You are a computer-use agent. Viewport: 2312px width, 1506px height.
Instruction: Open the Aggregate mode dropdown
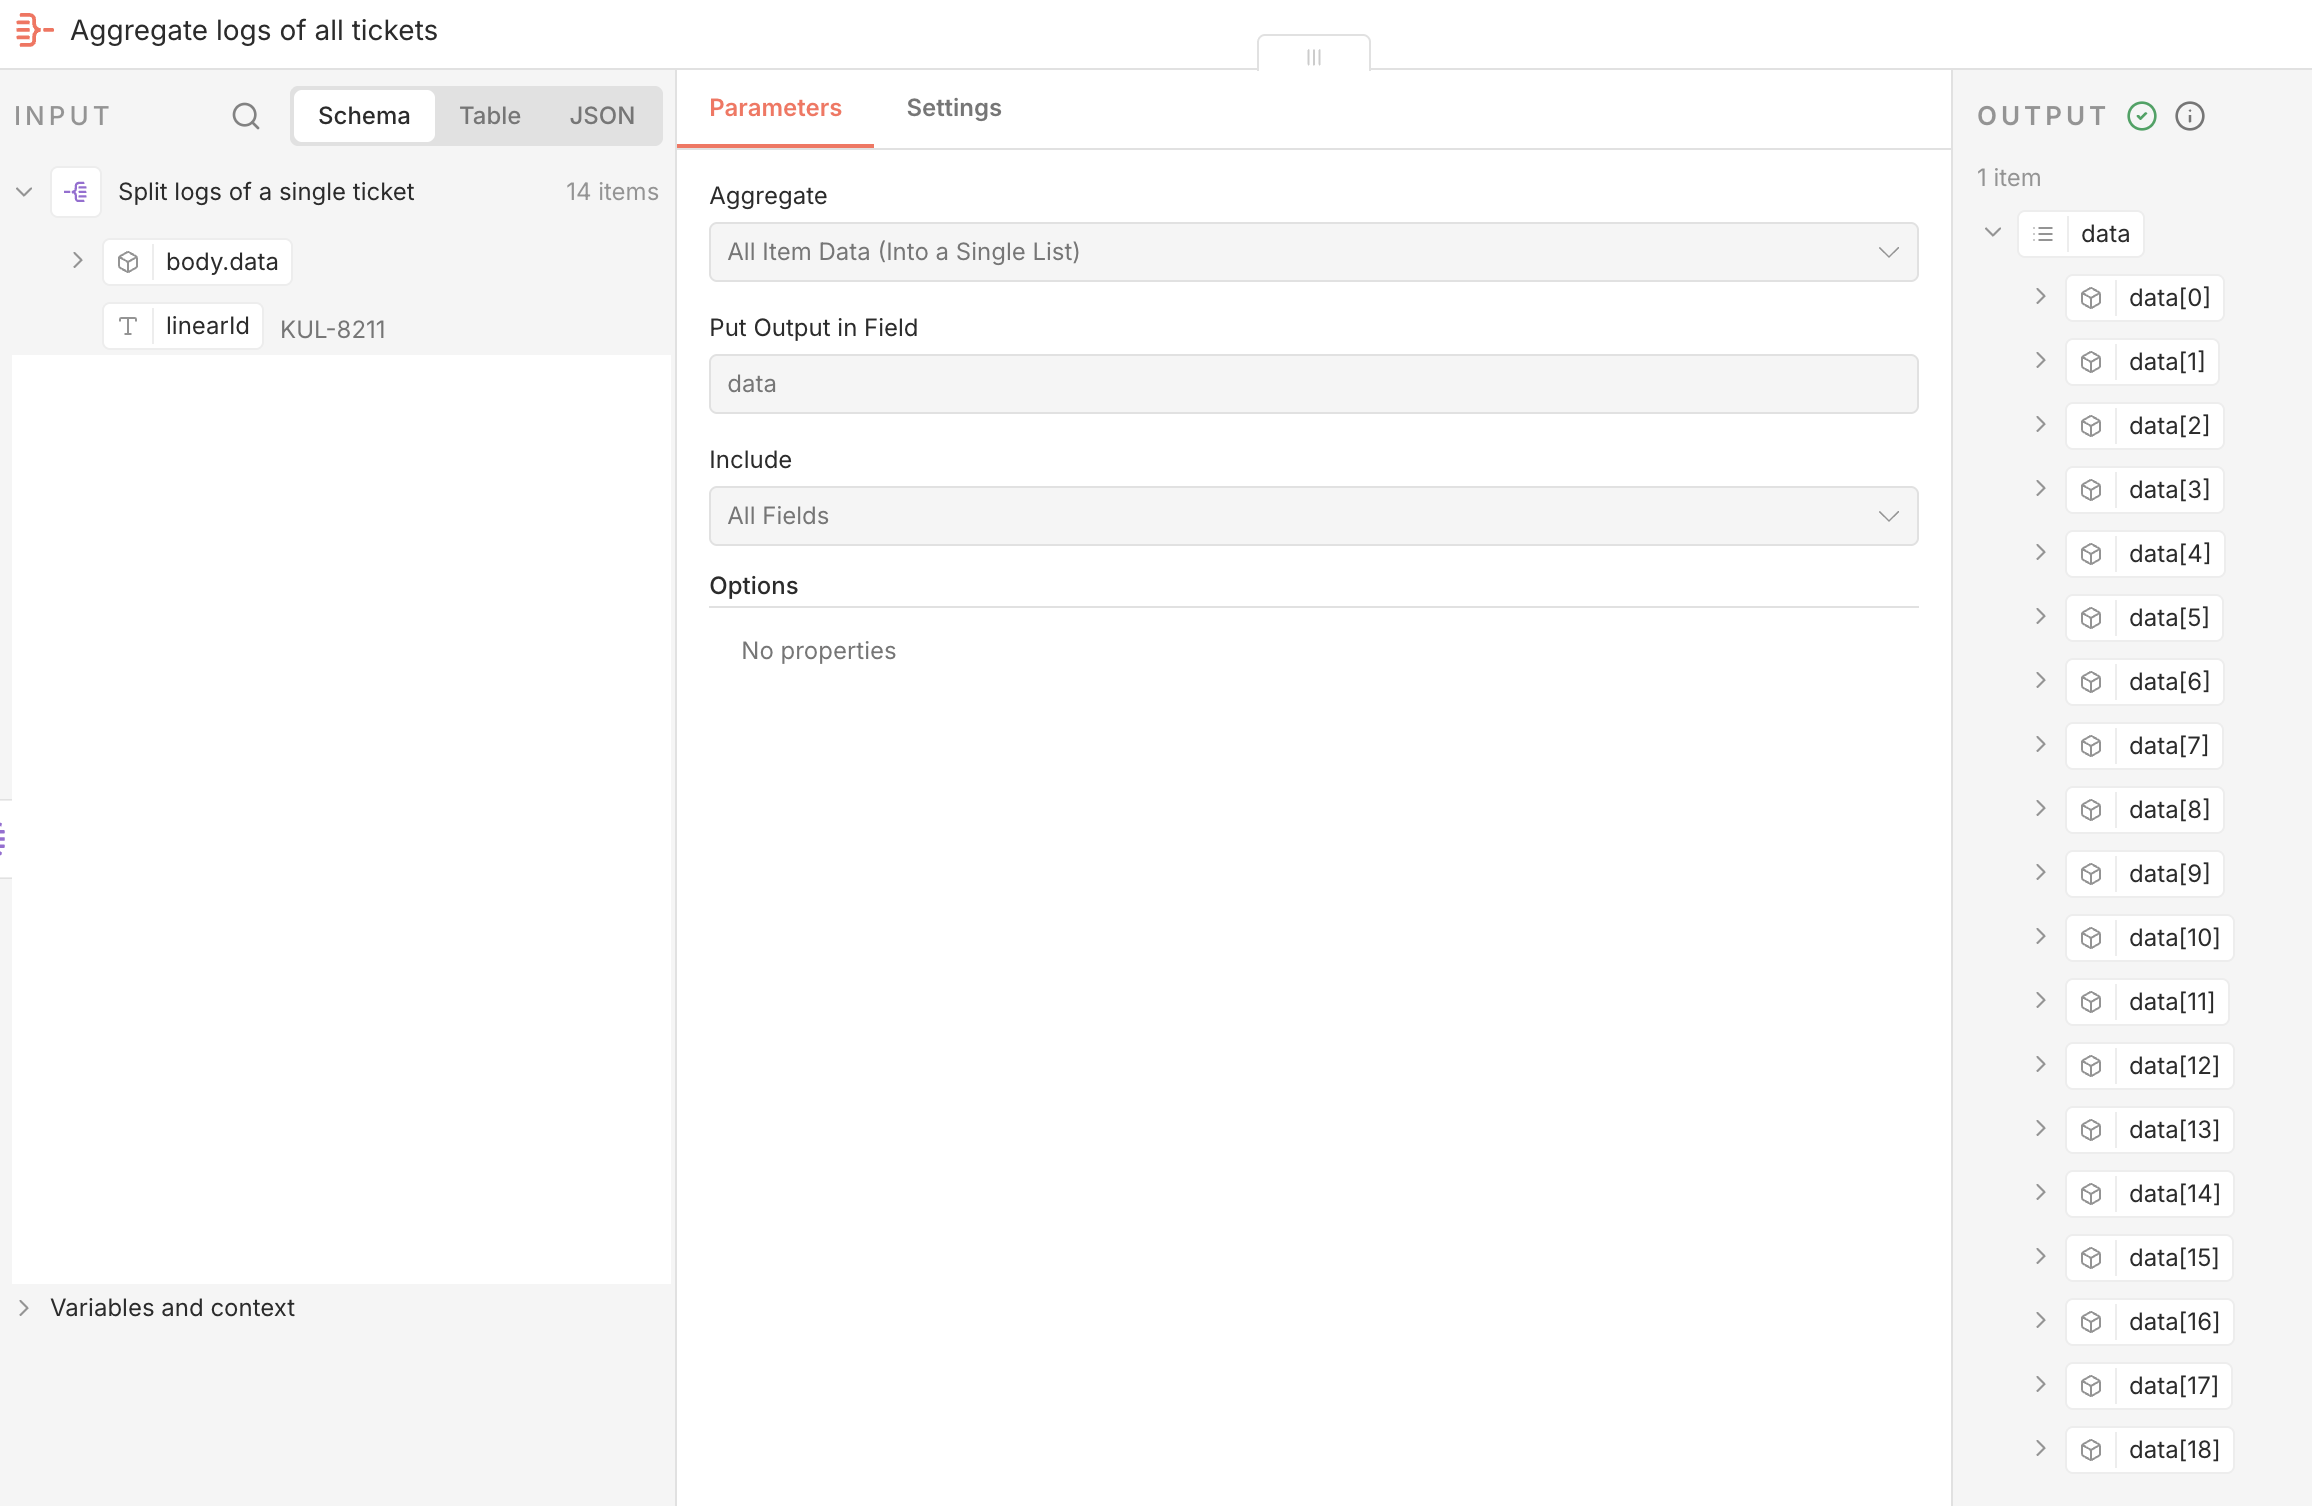click(x=1313, y=252)
